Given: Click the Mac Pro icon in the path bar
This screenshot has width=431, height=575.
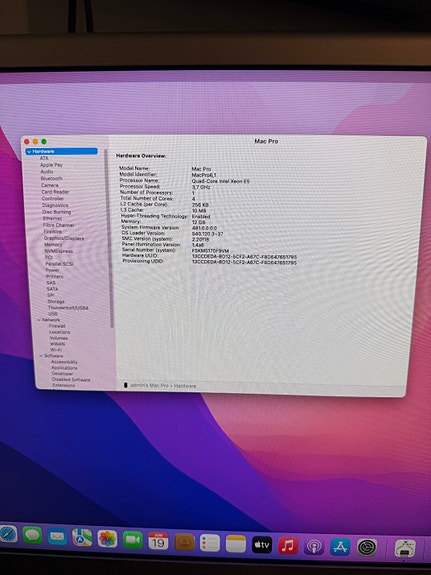Looking at the screenshot, I should pos(125,385).
